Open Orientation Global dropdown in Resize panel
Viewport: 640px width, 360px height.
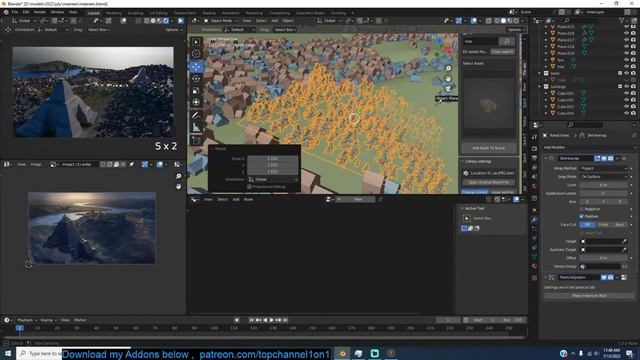point(273,179)
